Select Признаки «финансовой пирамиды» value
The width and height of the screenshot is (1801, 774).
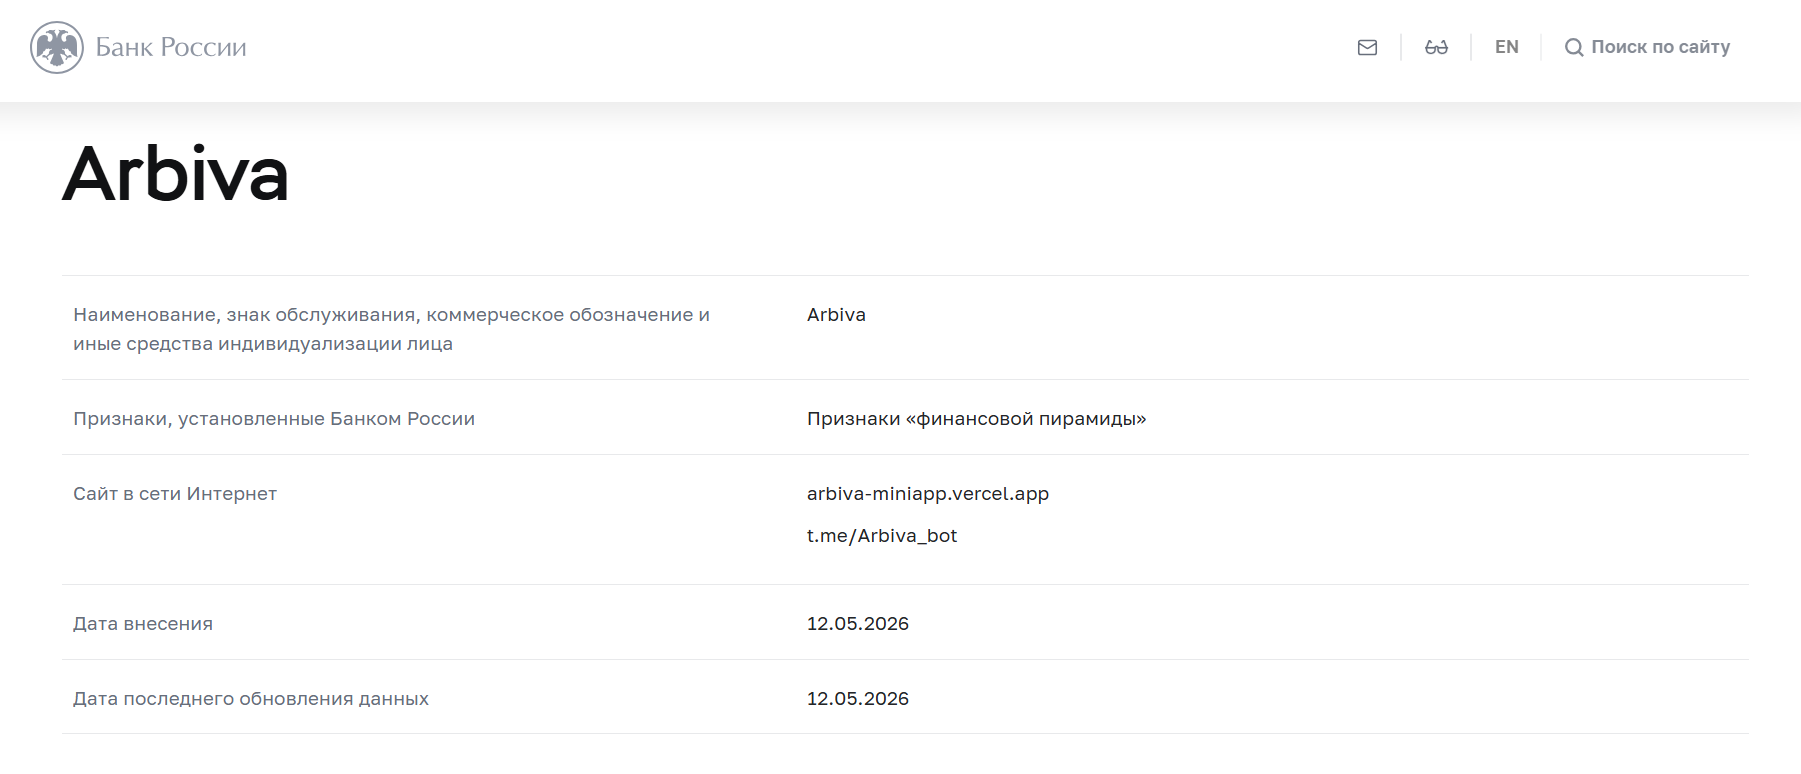point(976,419)
